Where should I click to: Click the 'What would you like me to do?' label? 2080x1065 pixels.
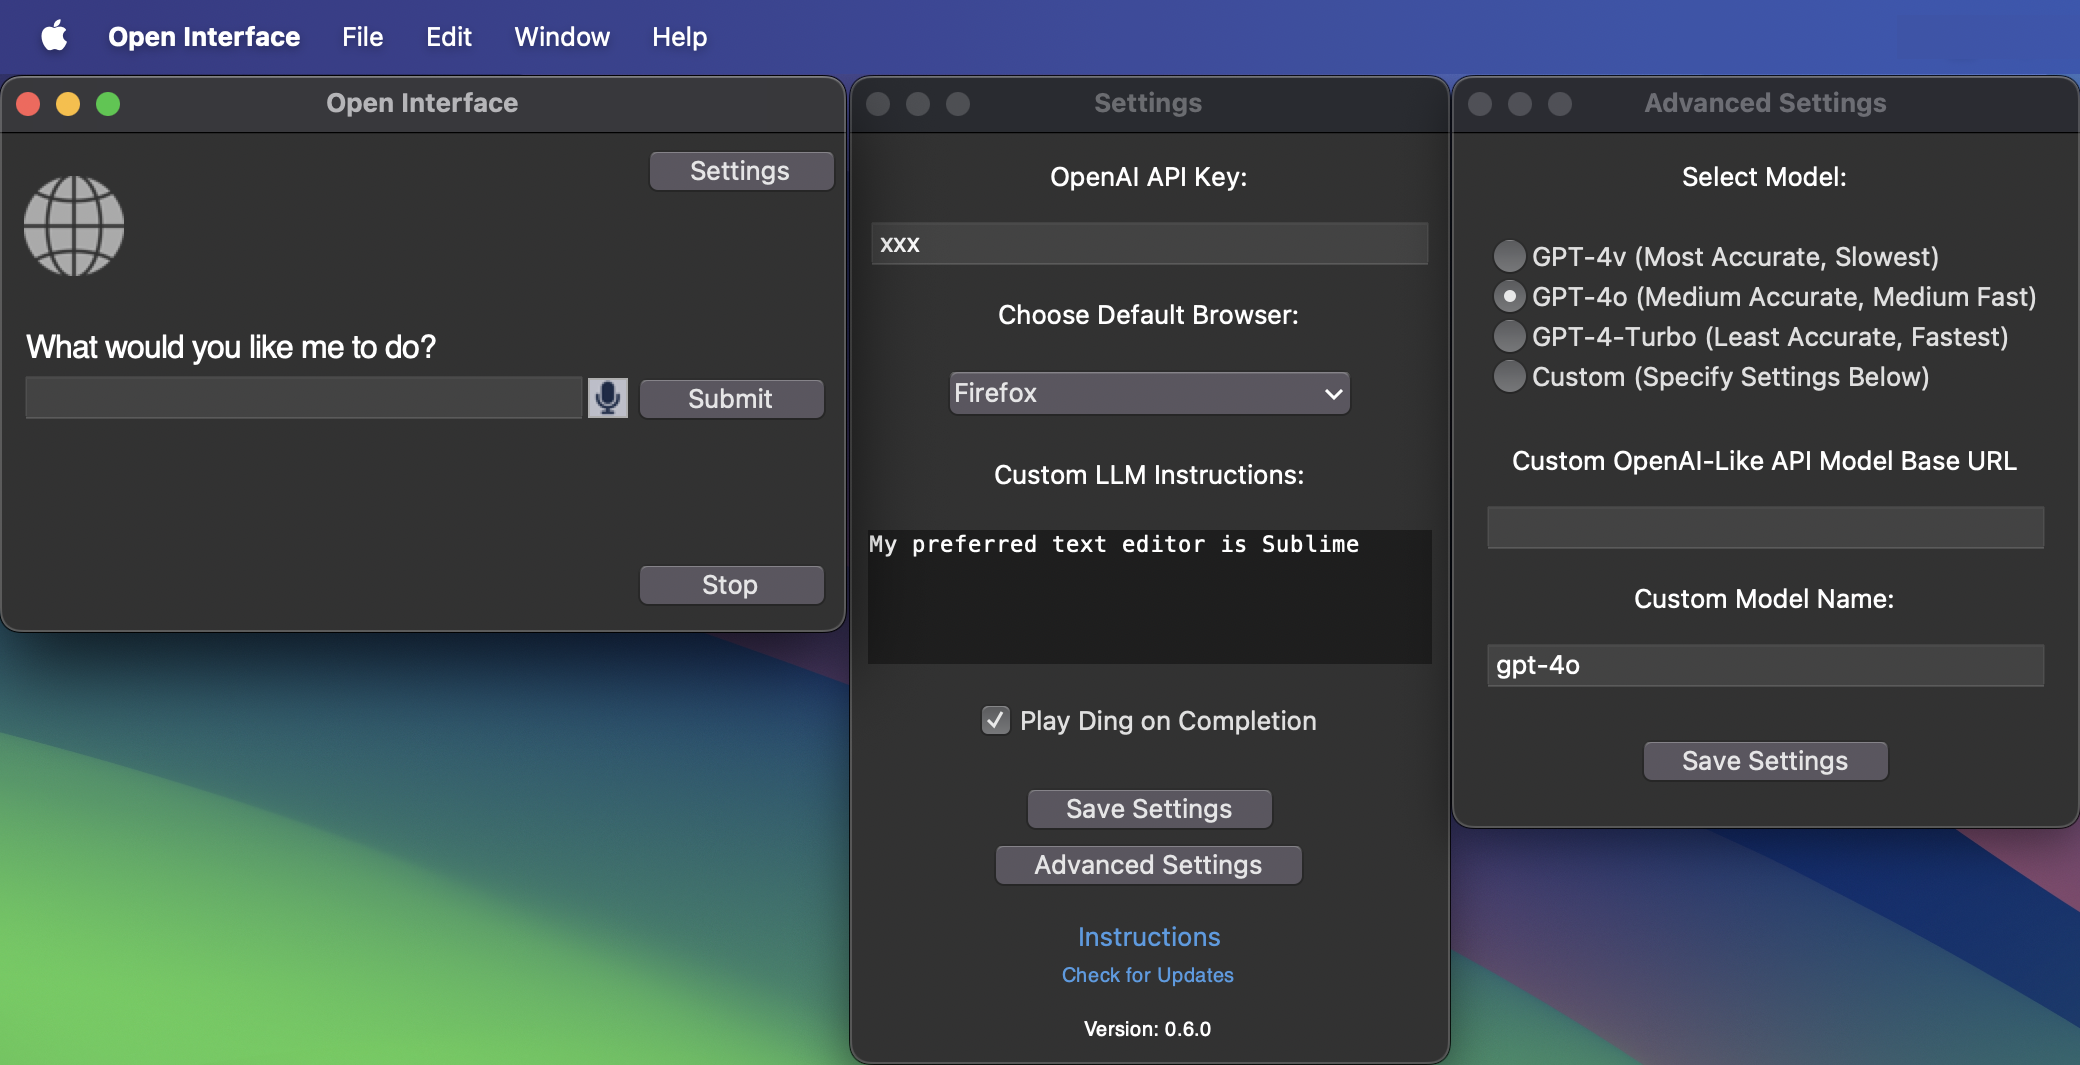tap(231, 347)
